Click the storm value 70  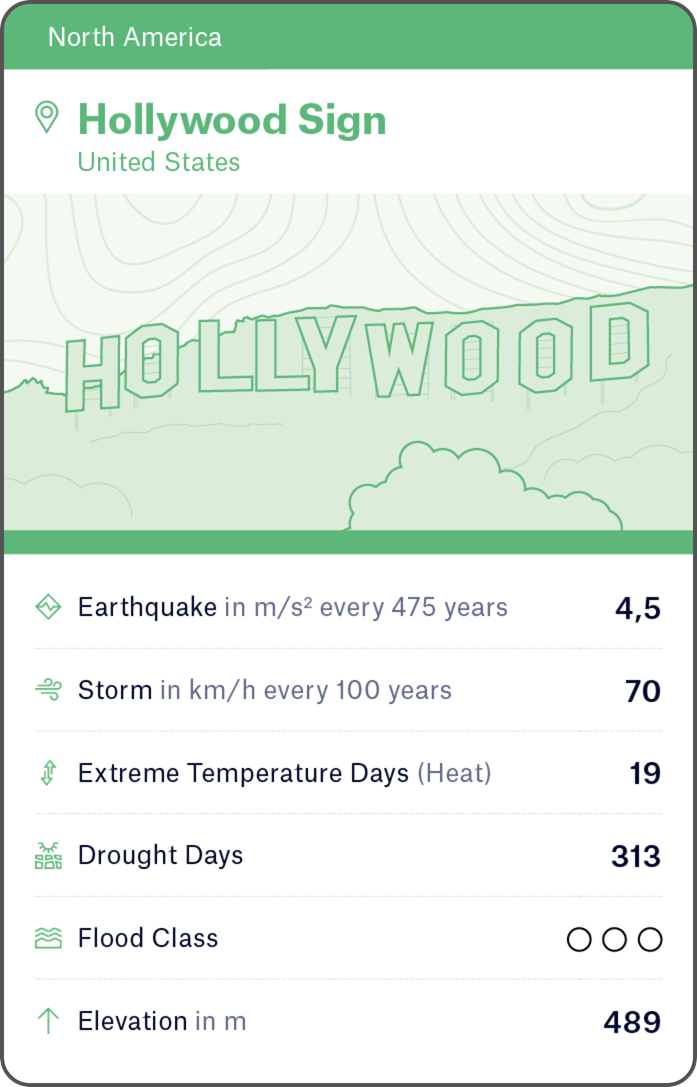click(643, 691)
